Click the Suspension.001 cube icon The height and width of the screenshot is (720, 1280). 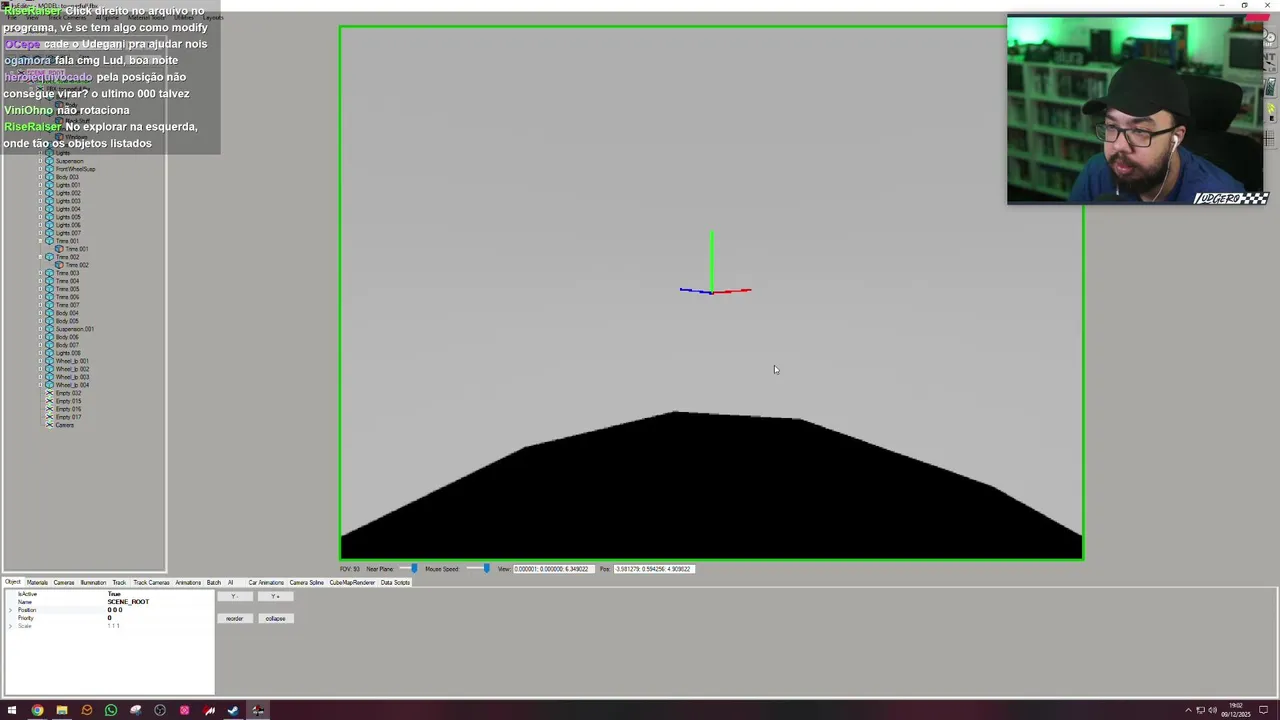(49, 329)
